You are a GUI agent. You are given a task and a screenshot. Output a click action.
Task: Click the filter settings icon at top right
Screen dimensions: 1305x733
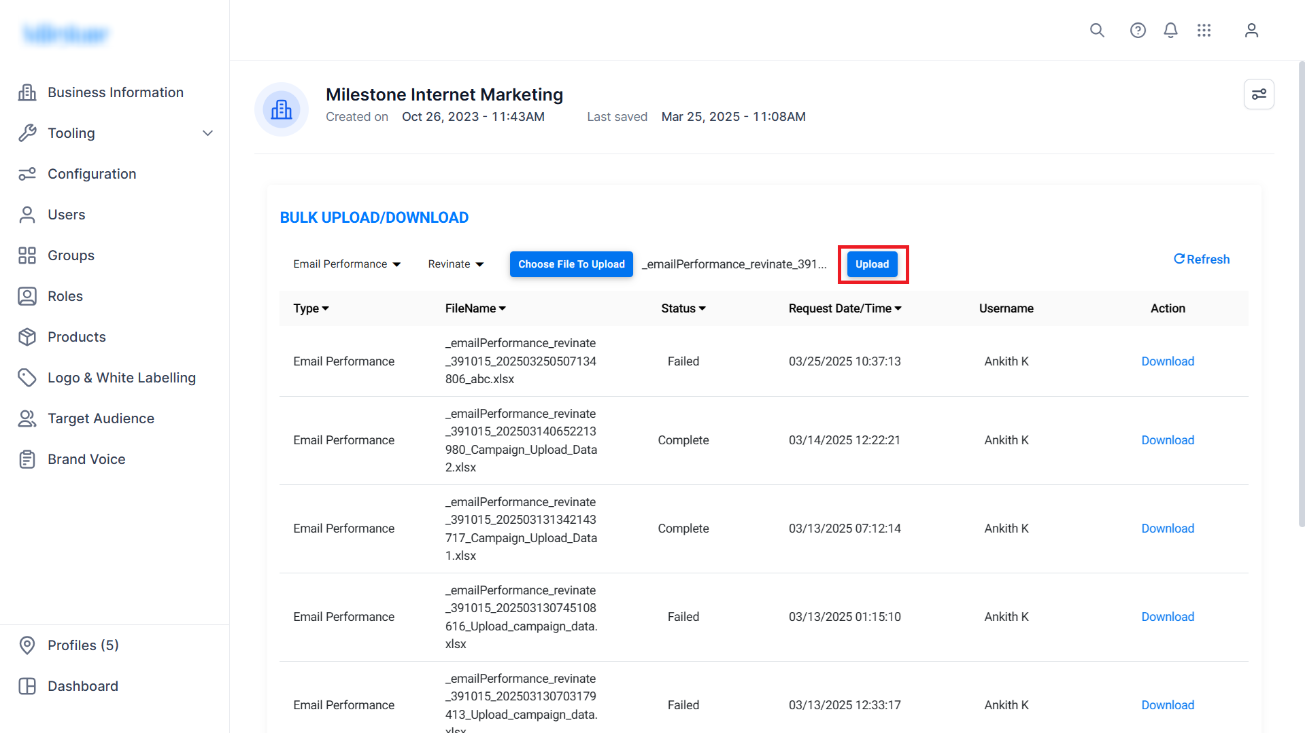pos(1259,94)
